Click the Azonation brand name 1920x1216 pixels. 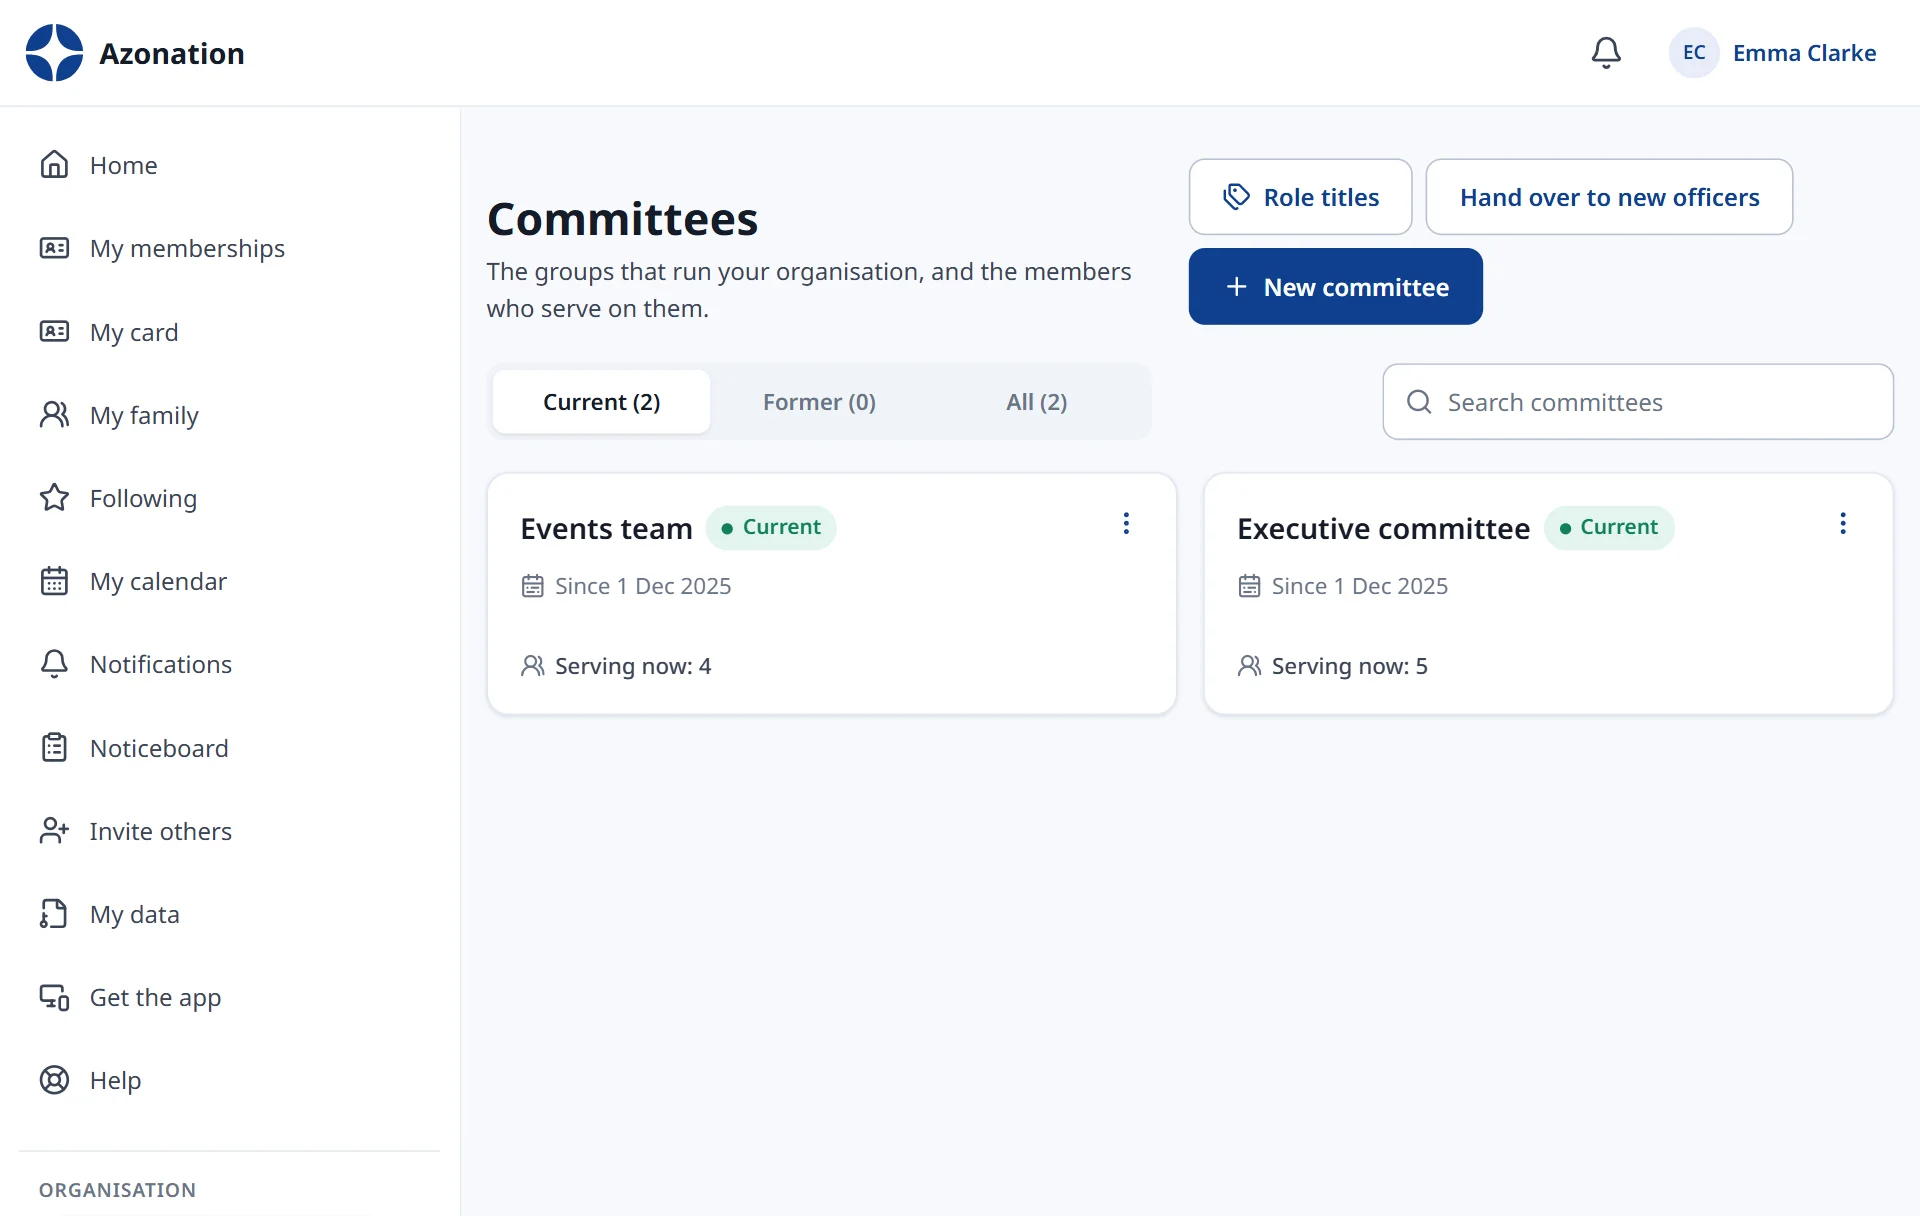172,53
